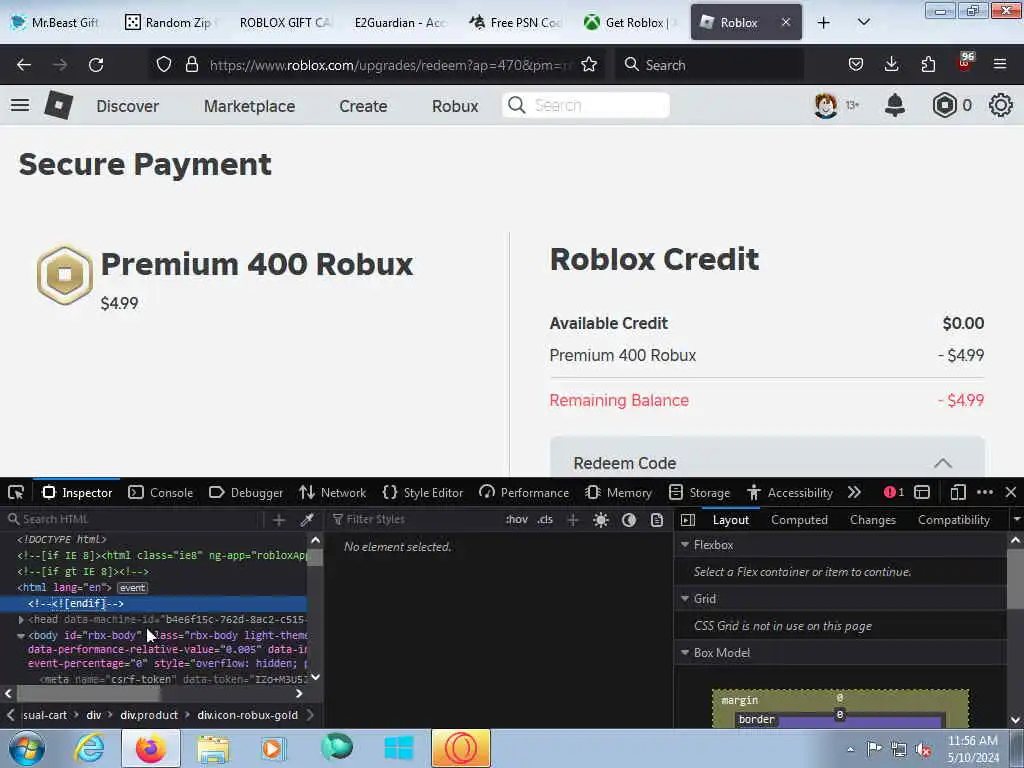
Task: Toggle dark color scheme simulation icon
Action: (629, 520)
